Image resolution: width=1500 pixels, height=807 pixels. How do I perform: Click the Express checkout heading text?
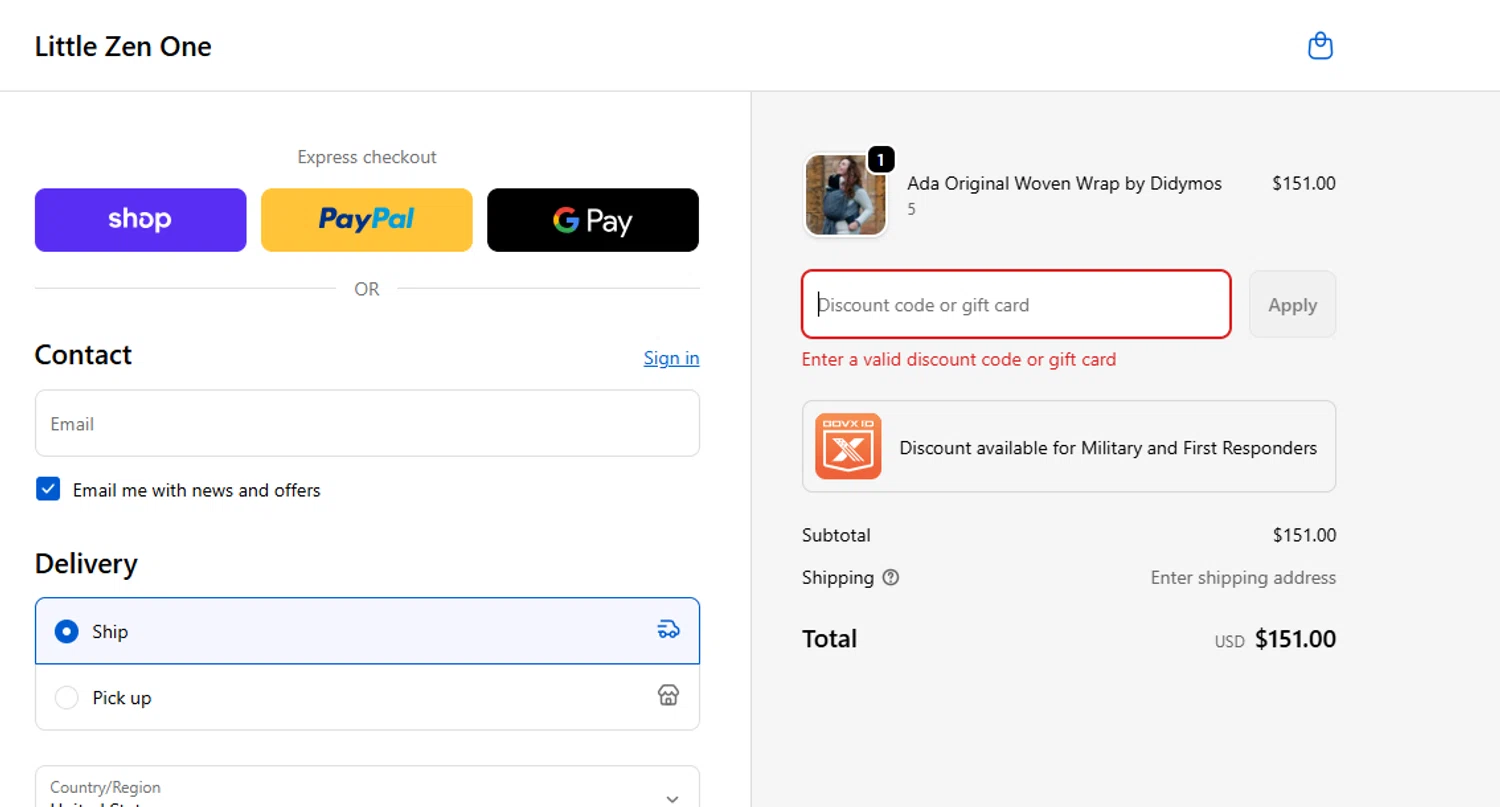[367, 157]
